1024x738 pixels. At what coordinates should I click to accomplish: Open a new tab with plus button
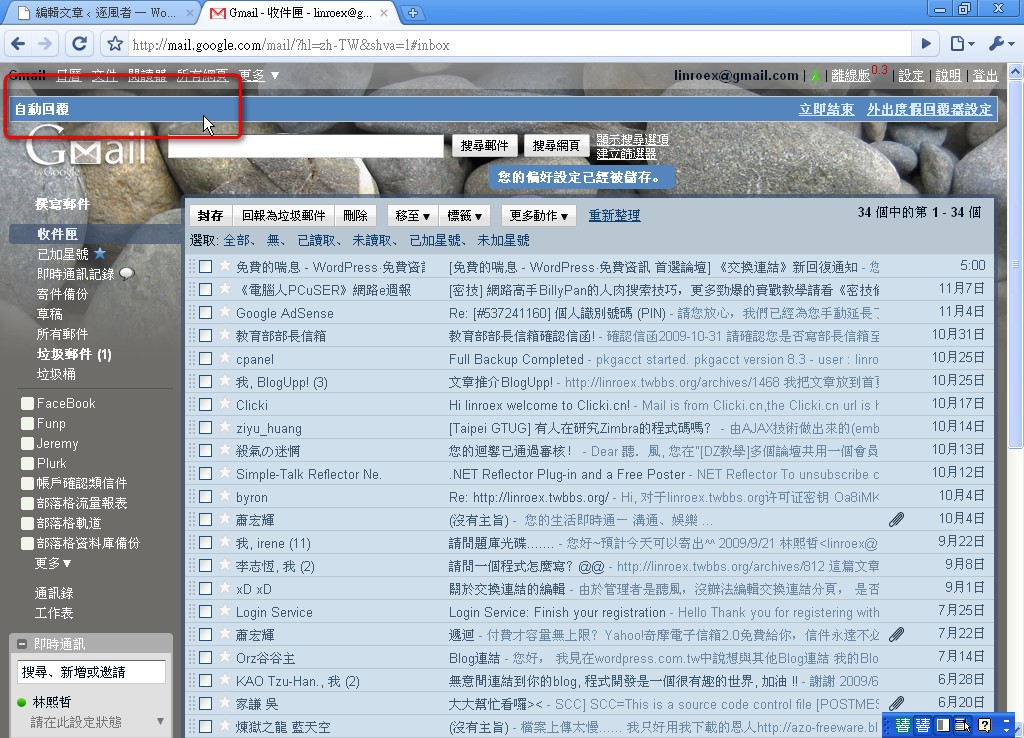click(413, 12)
